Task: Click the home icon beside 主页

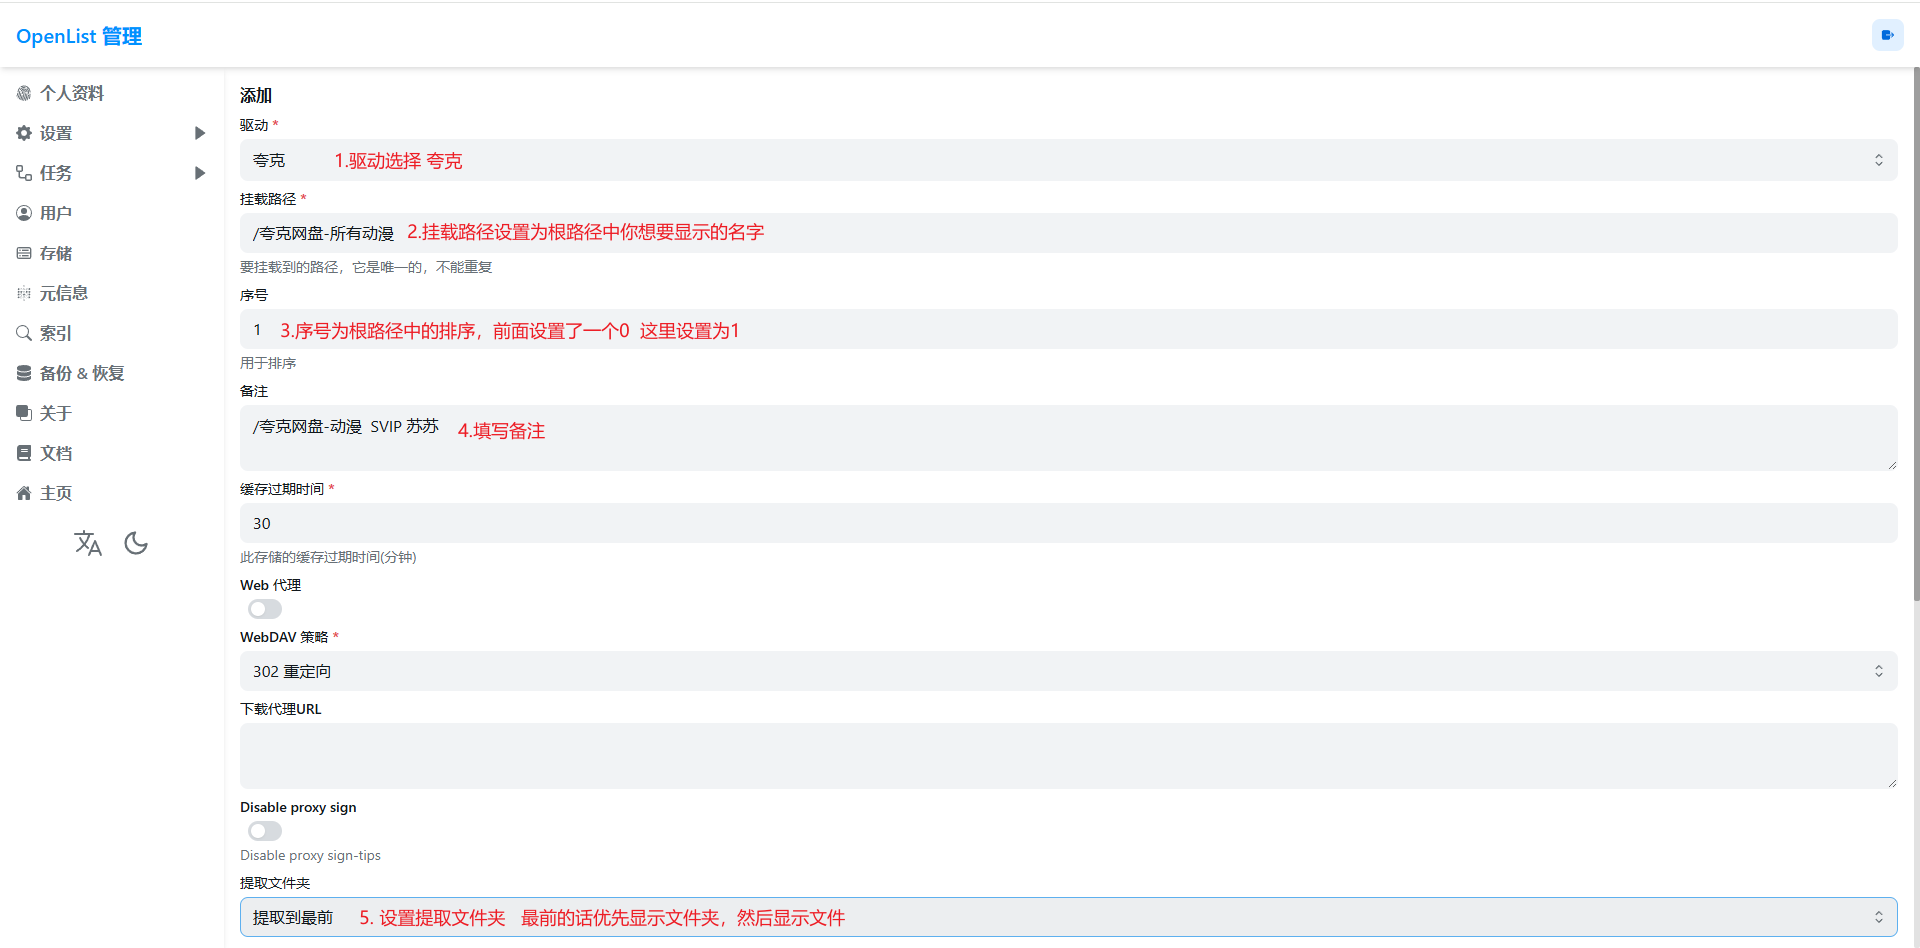Action: tap(24, 493)
